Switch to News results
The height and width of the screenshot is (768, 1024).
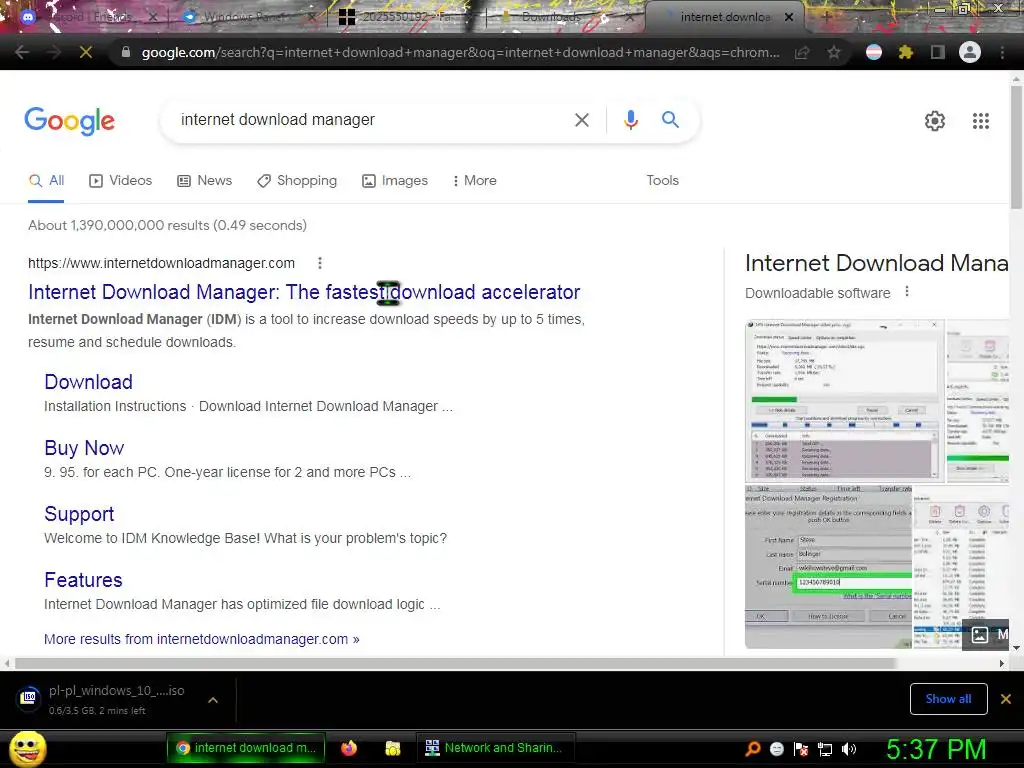tap(205, 181)
